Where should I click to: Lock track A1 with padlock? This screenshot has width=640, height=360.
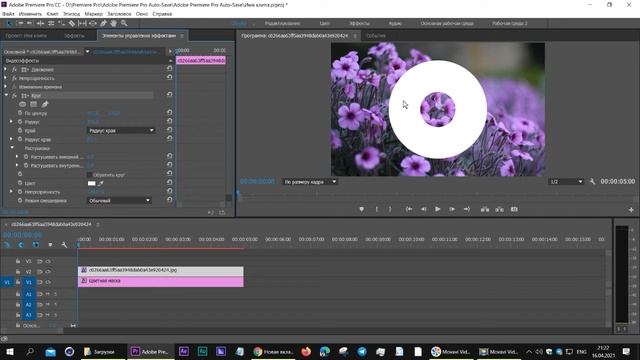(18, 293)
